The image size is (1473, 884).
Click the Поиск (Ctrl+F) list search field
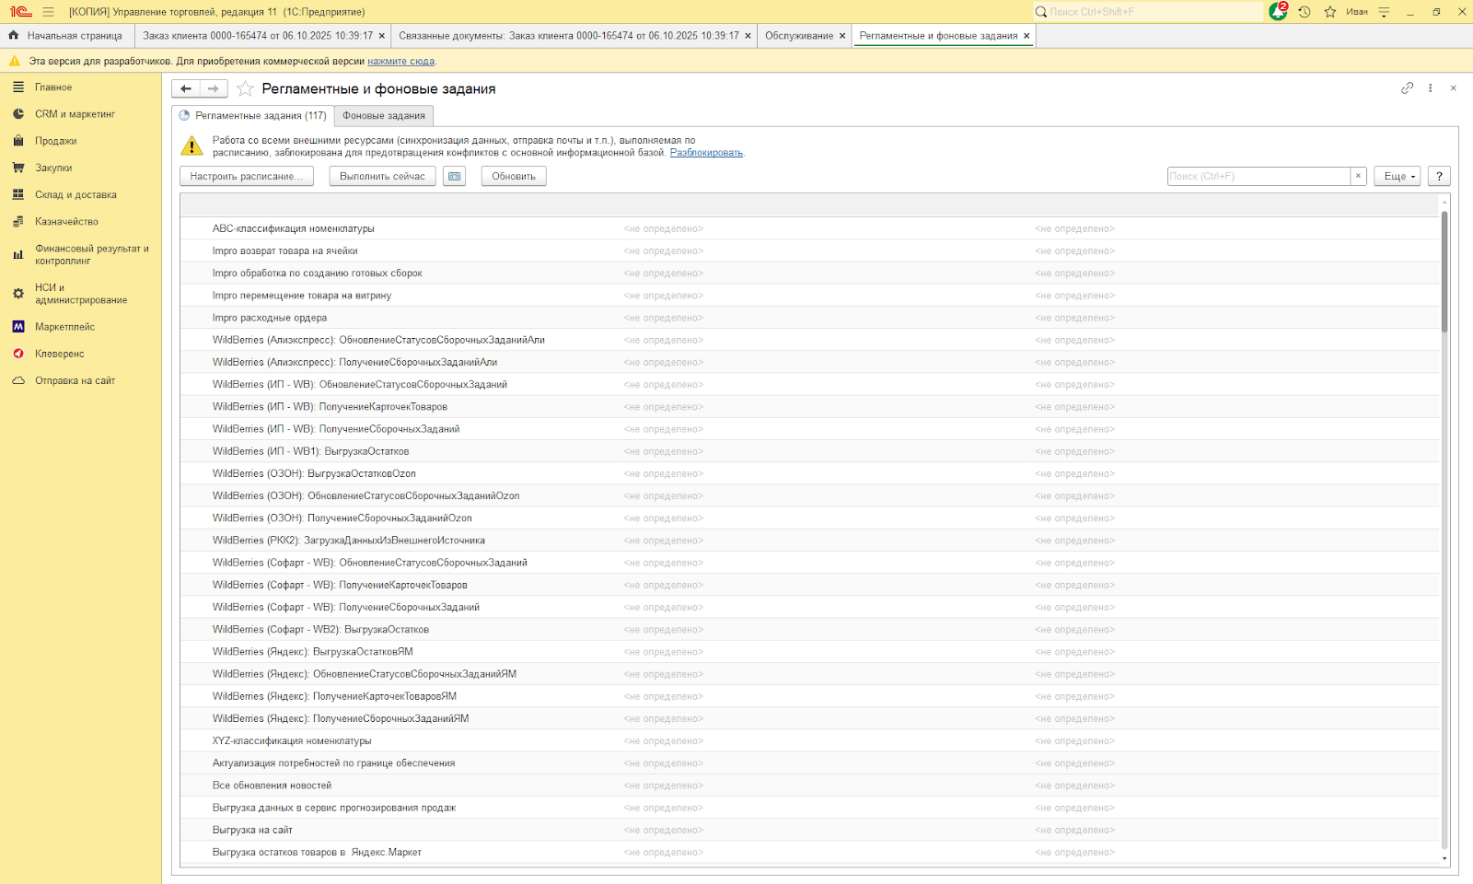pyautogui.click(x=1258, y=176)
